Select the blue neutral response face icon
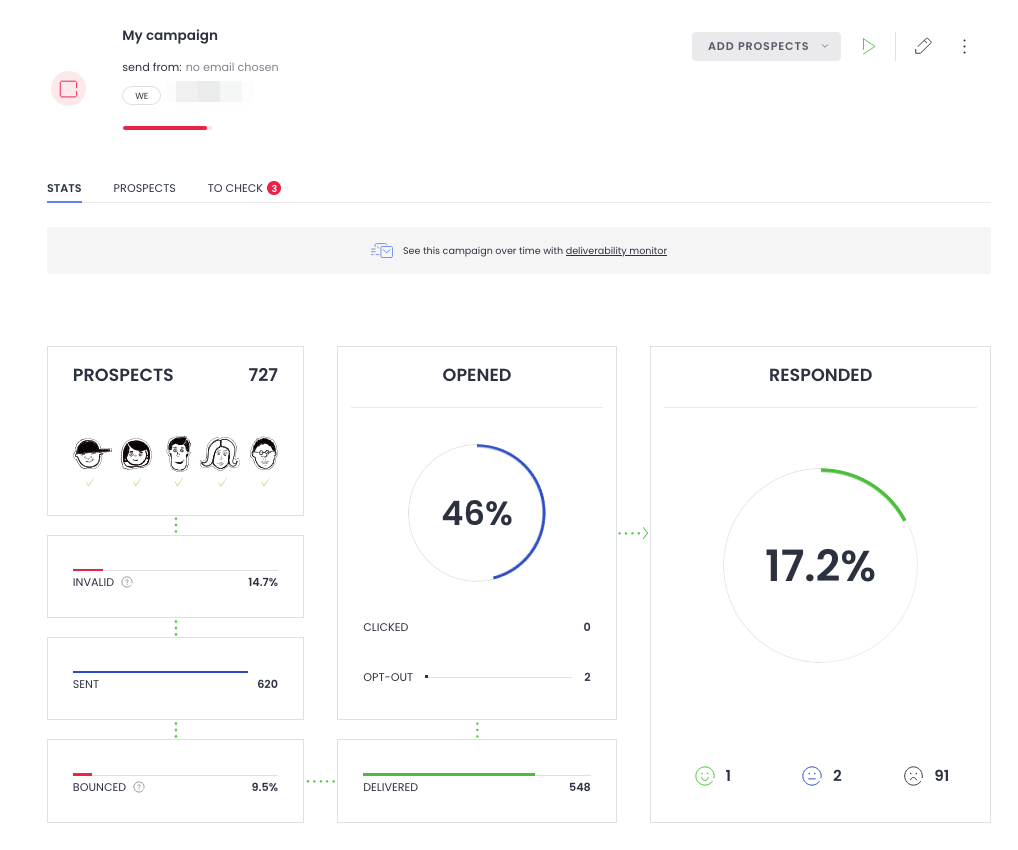The width and height of the screenshot is (1018, 850). pyautogui.click(x=812, y=775)
